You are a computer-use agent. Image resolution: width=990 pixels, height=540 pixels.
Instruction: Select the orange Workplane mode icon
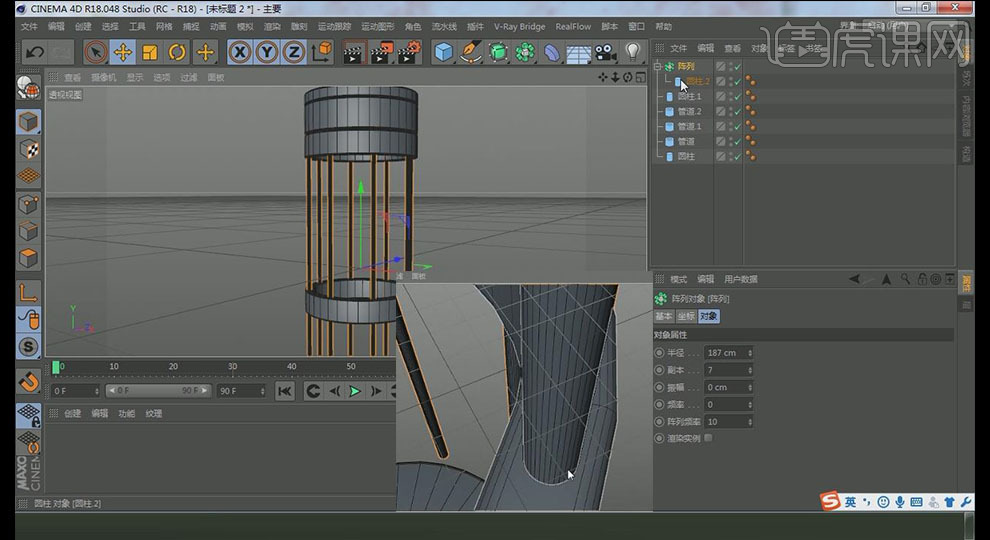(x=28, y=176)
